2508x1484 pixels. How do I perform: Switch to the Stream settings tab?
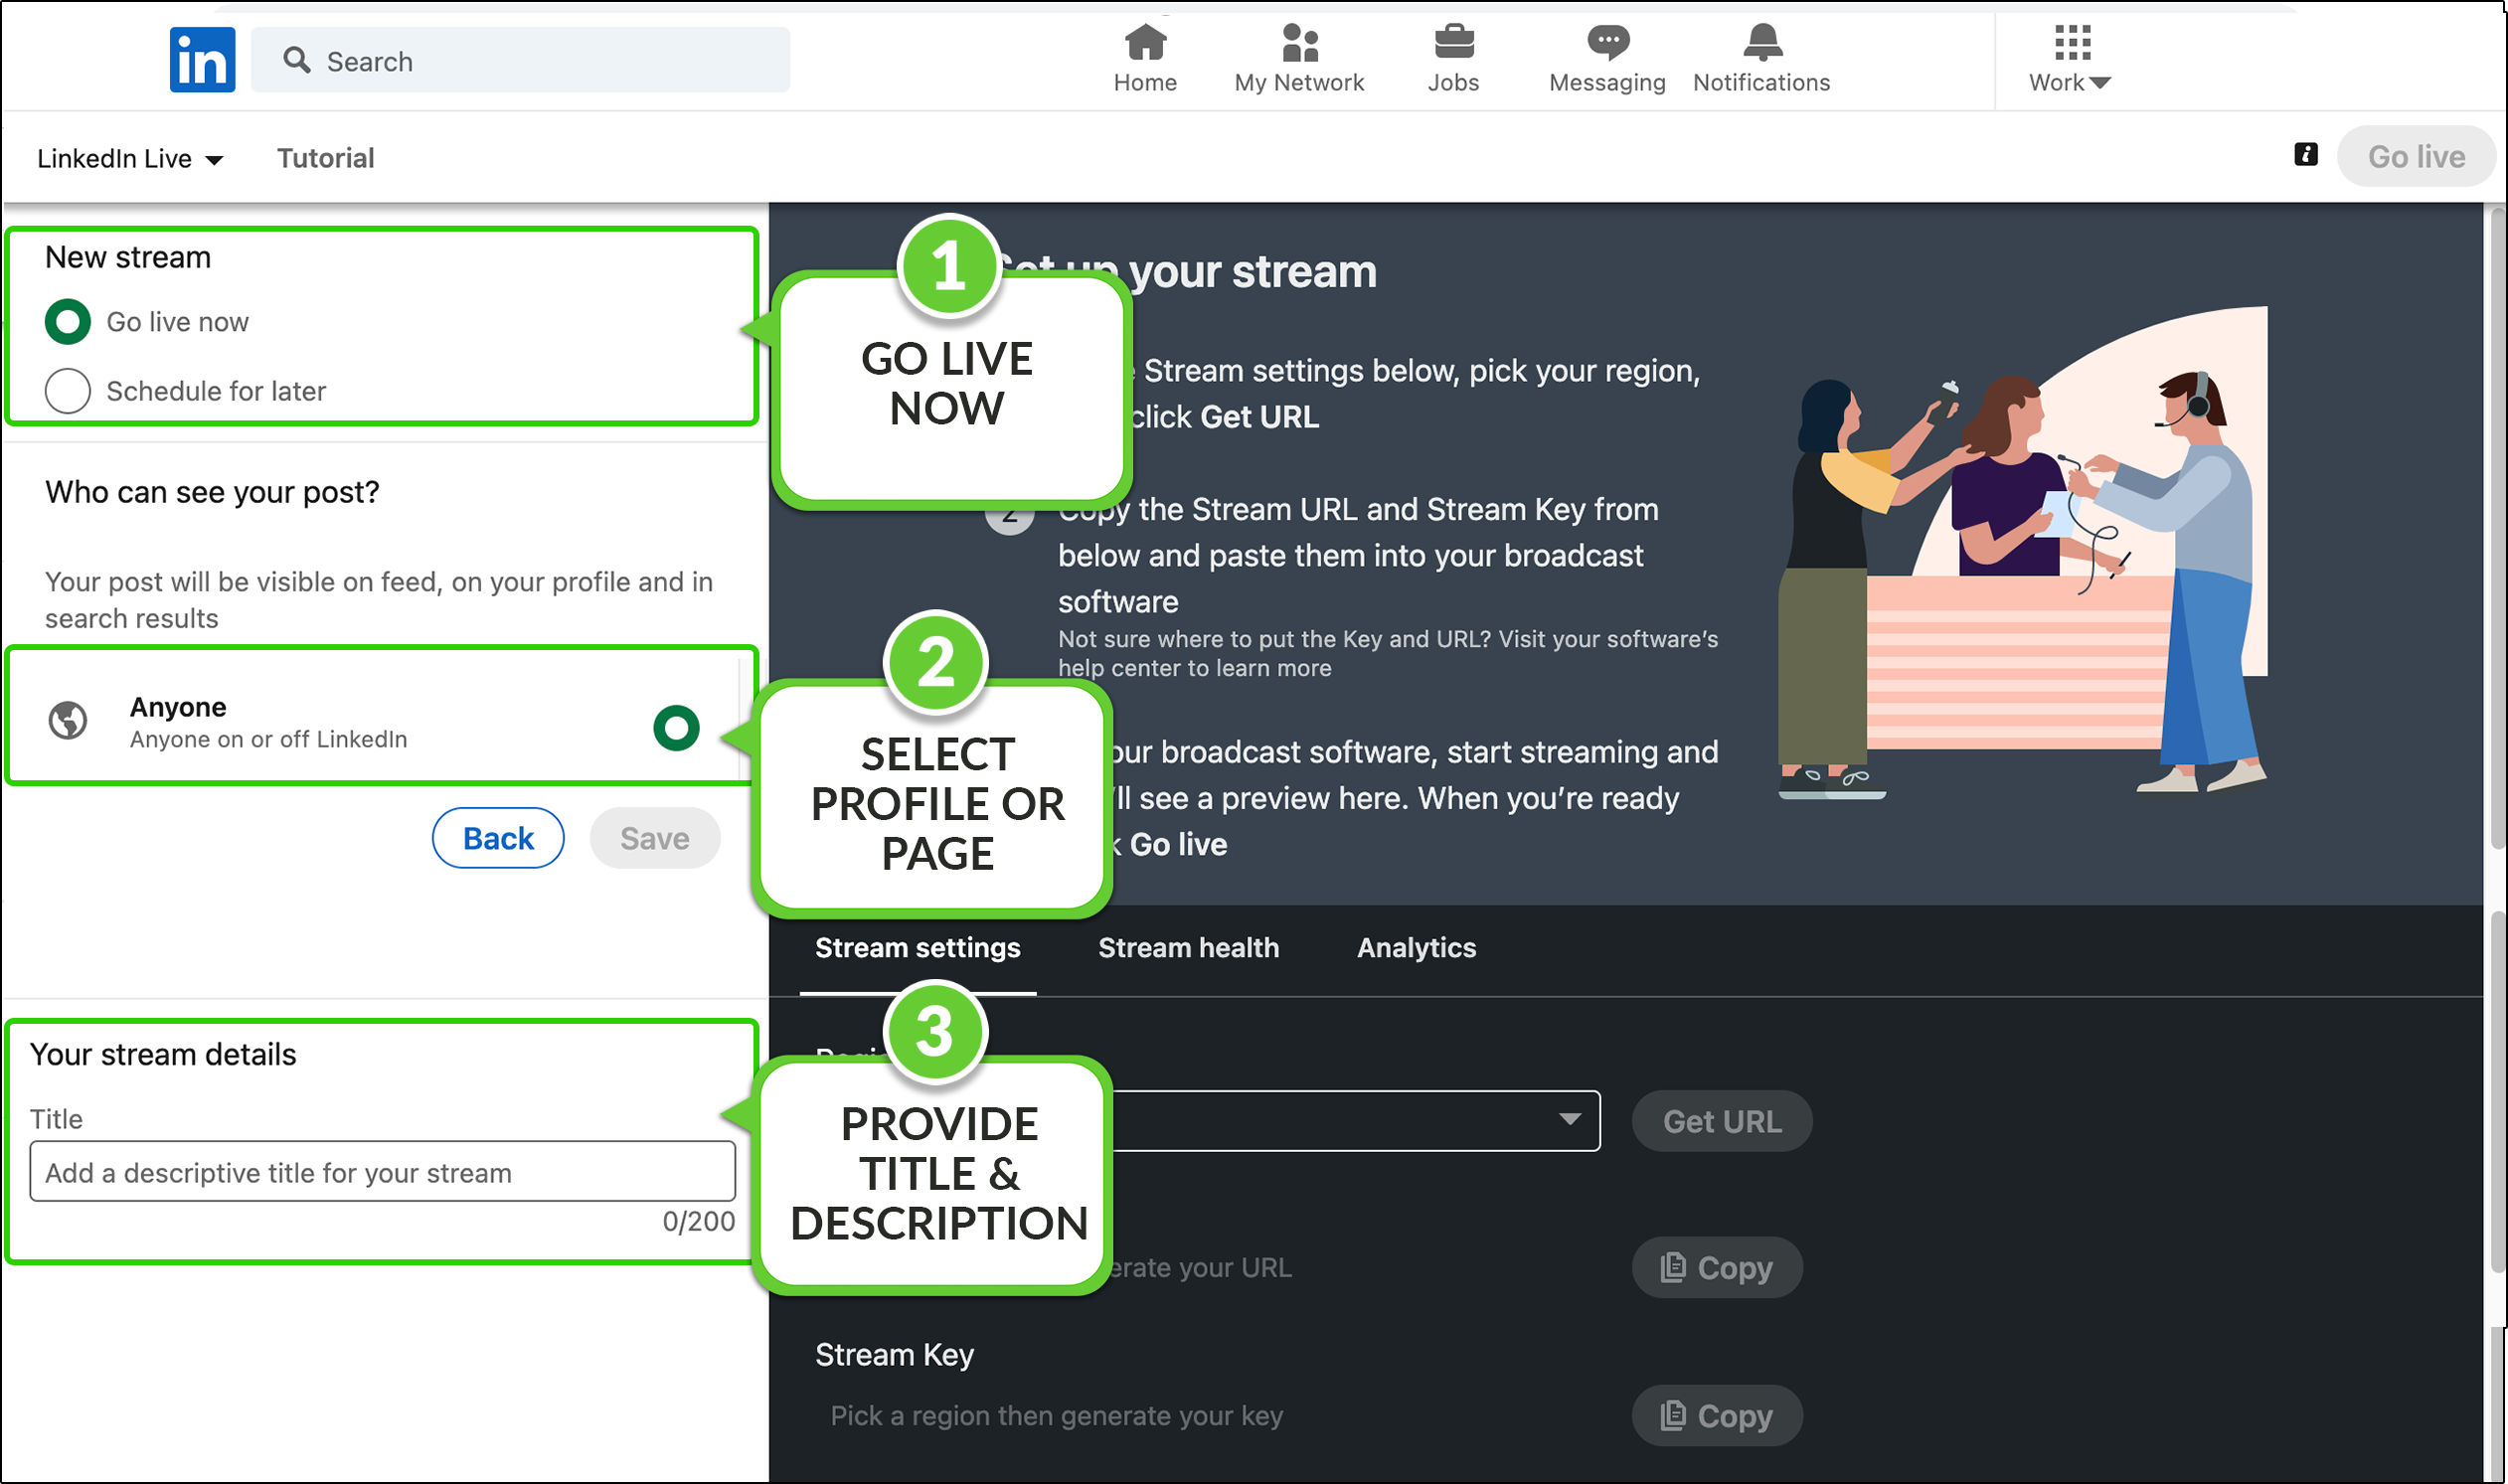click(x=917, y=947)
